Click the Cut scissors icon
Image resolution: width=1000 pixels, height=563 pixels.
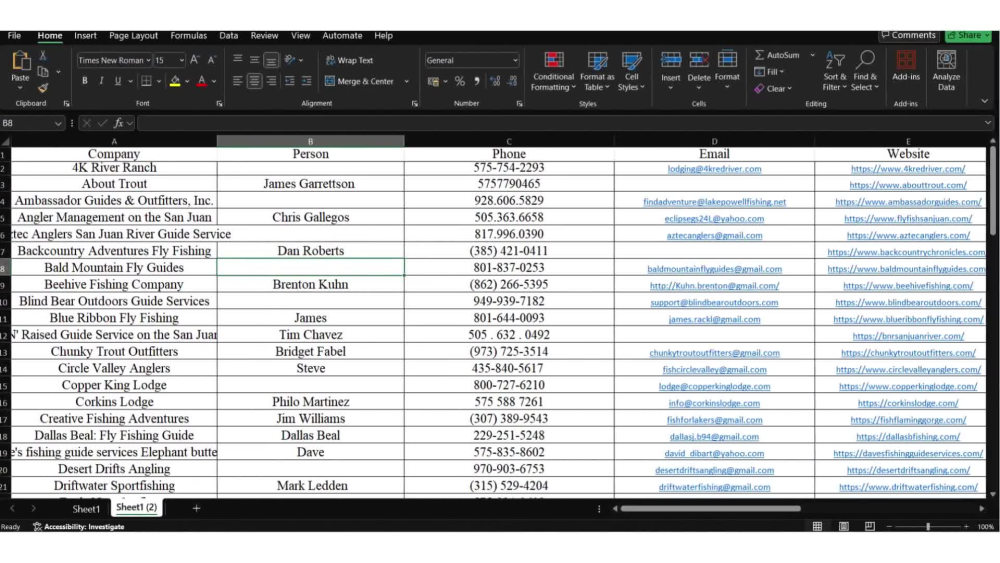coord(43,56)
